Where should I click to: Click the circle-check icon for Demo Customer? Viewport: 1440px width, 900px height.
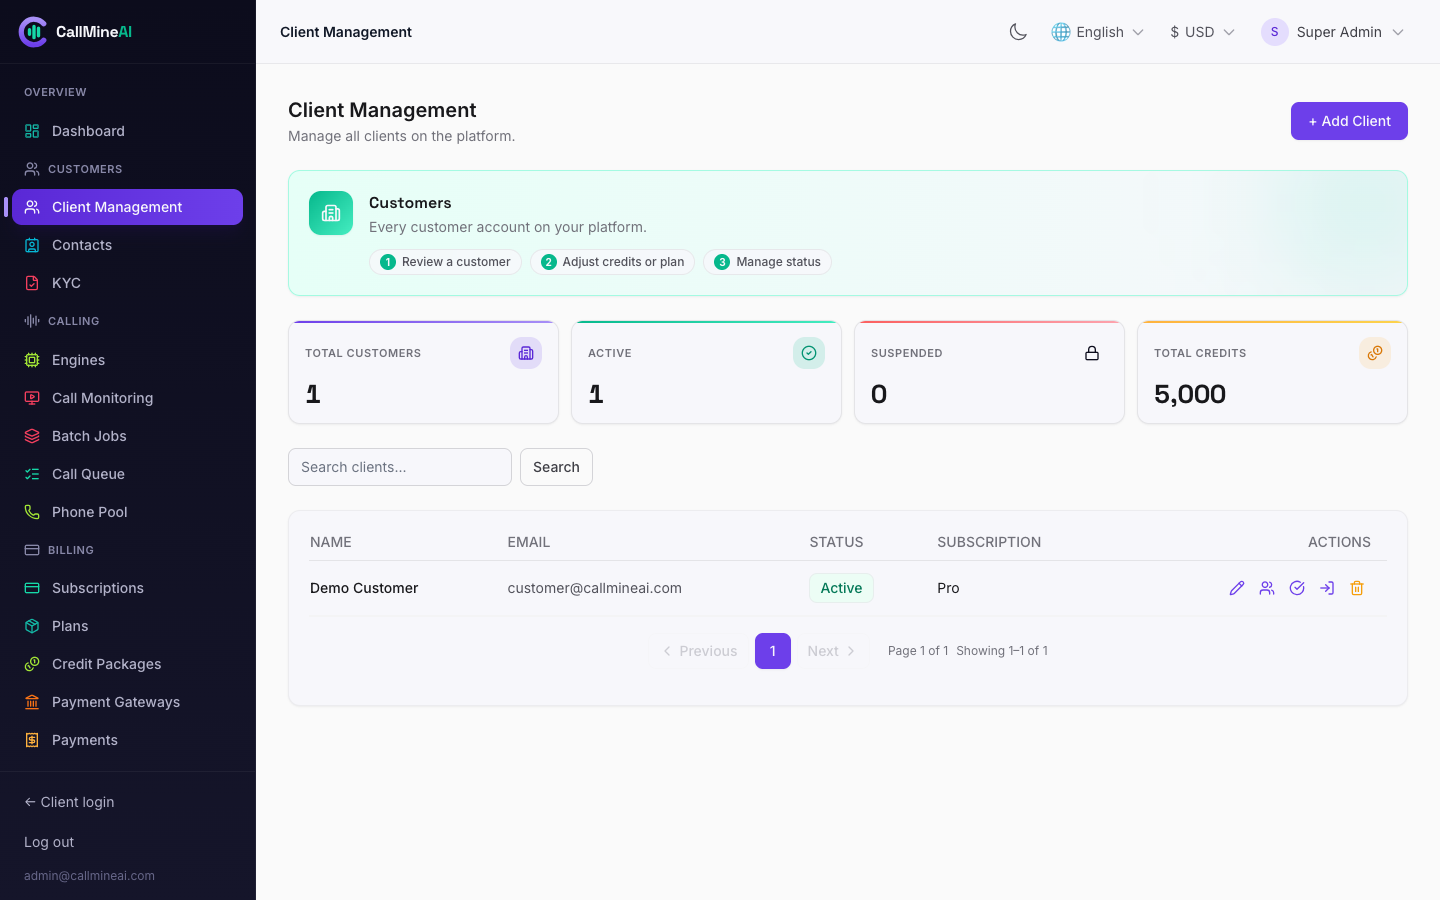(1297, 588)
